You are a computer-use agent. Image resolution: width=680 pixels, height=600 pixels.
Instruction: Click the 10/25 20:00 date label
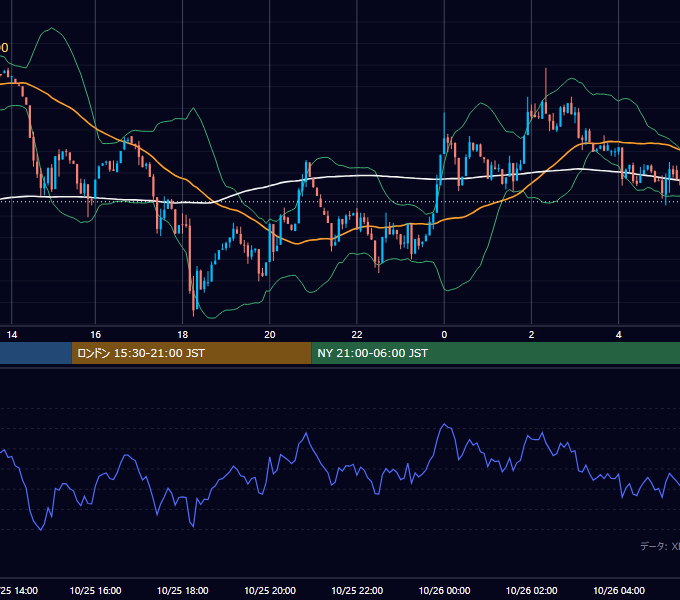[x=270, y=590]
